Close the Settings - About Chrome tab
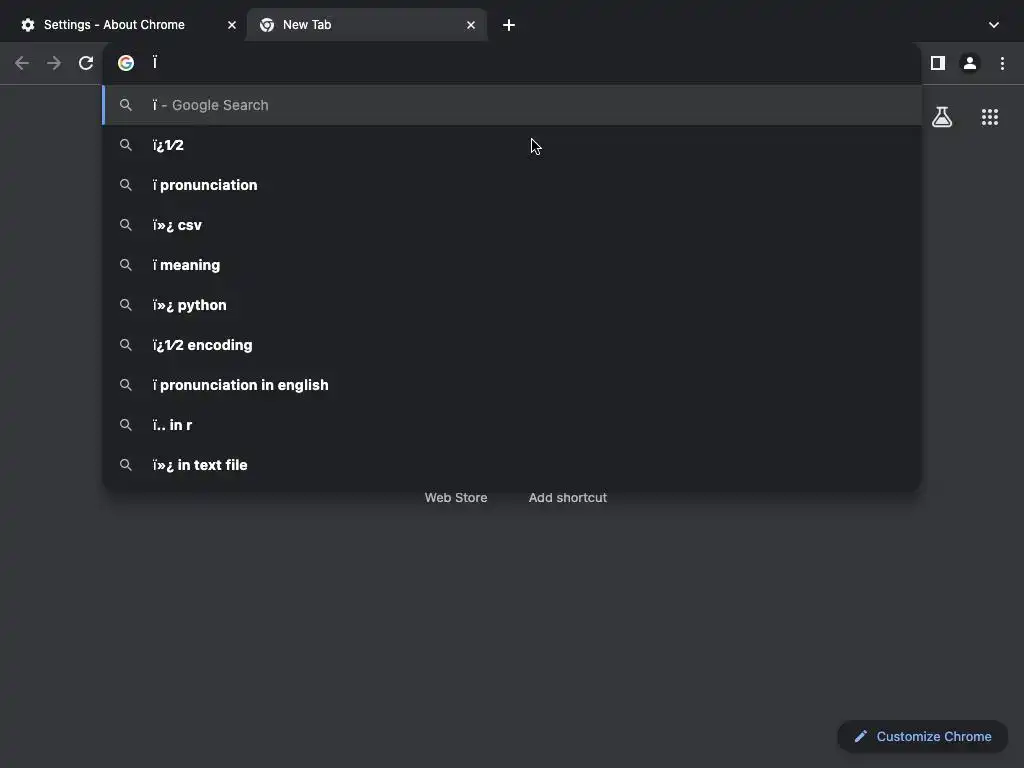1024x768 pixels. (x=232, y=25)
